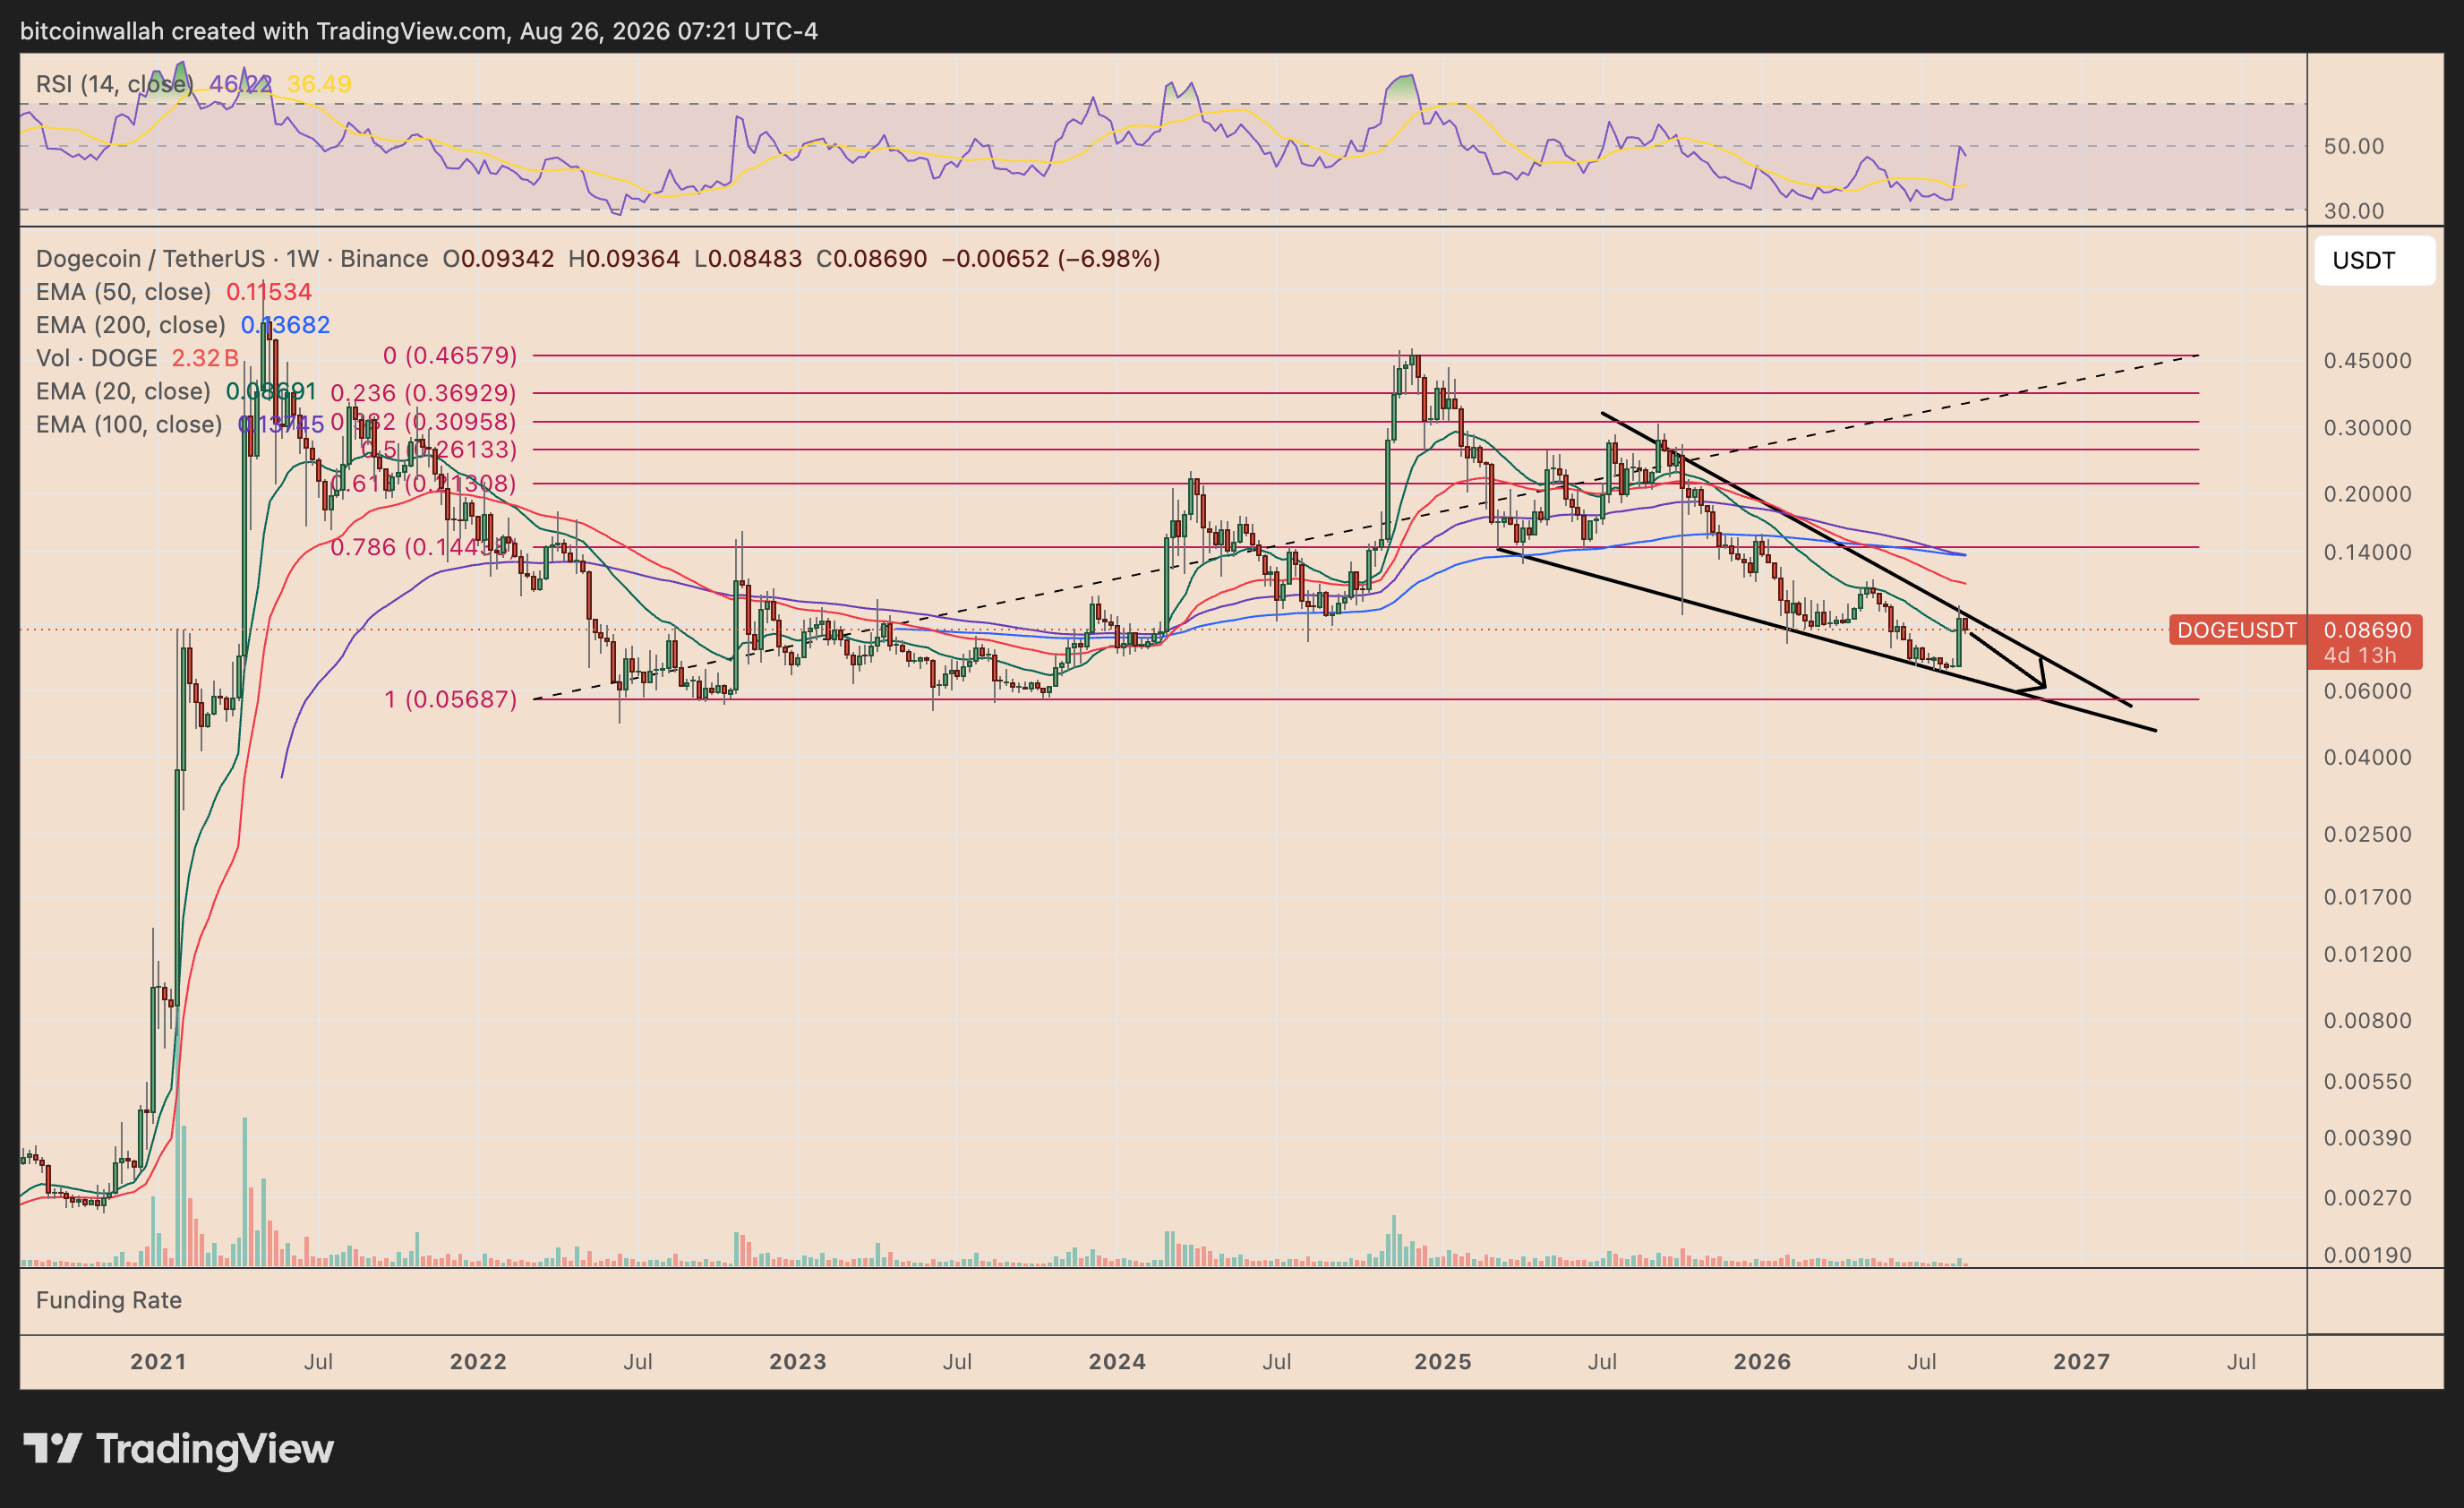This screenshot has width=2464, height=1508.
Task: Click the 0.04000 price axis label
Action: point(2368,758)
